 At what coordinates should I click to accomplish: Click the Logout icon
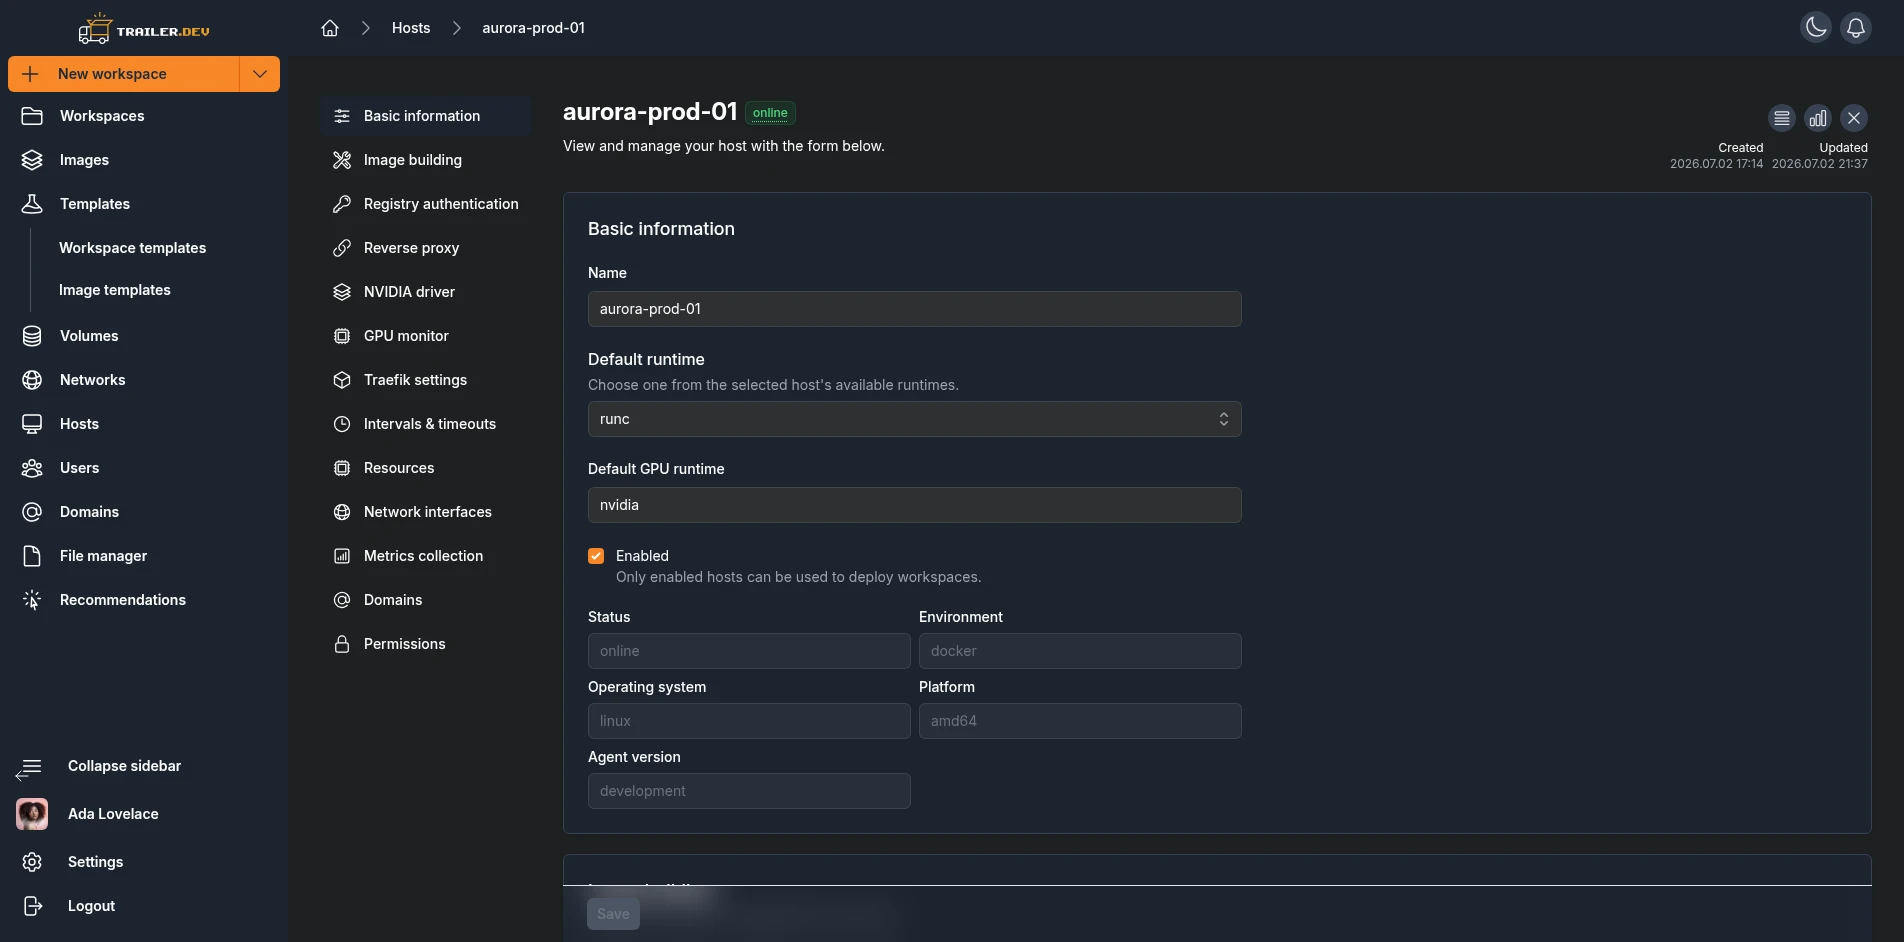point(32,906)
